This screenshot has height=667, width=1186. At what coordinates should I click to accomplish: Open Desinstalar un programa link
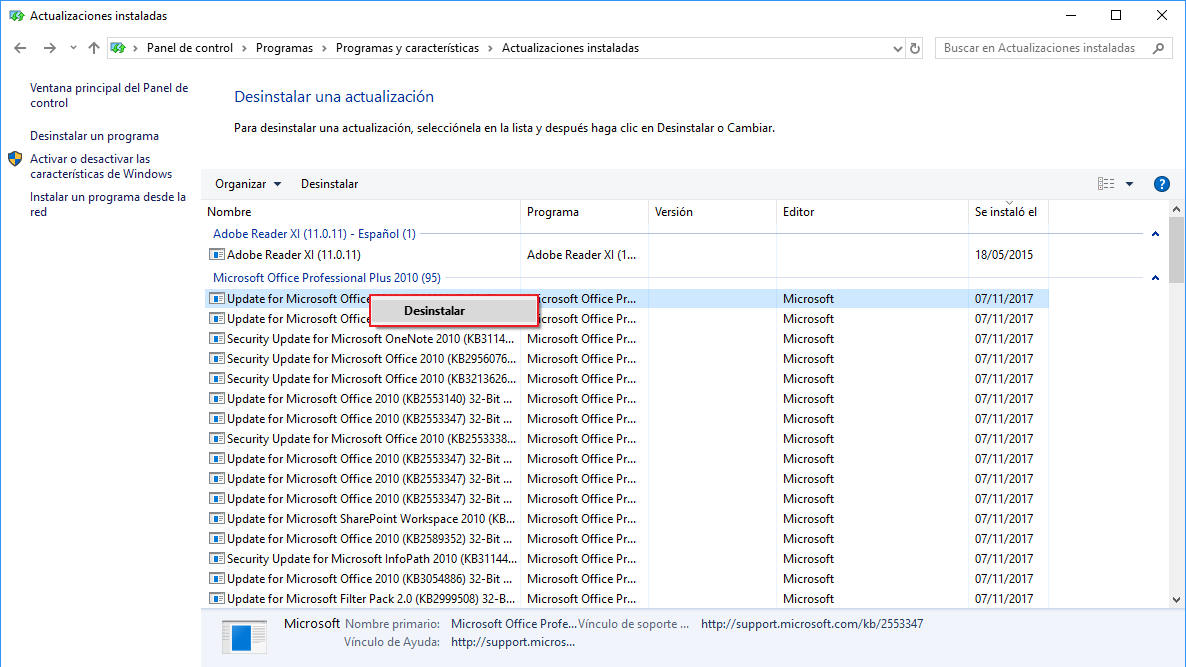click(x=95, y=136)
